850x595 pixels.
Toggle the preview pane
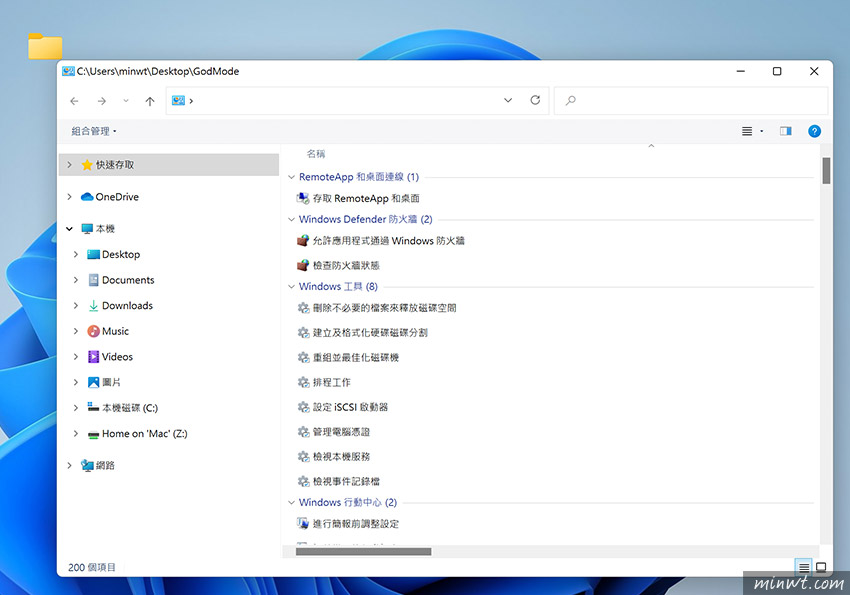coord(785,131)
